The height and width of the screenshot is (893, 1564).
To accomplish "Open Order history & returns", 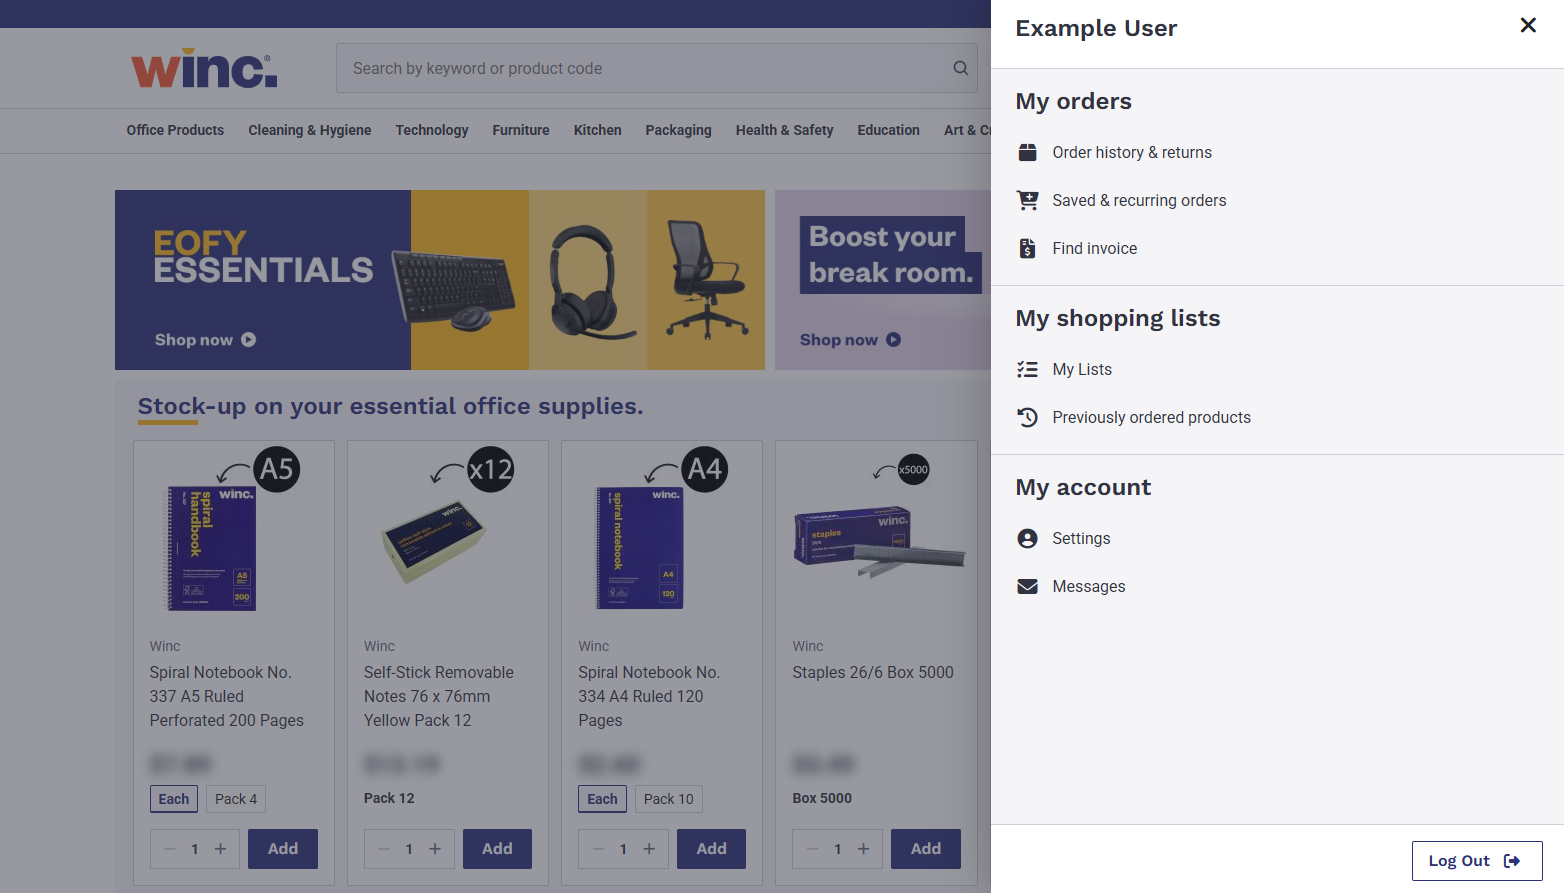I will point(1132,152).
